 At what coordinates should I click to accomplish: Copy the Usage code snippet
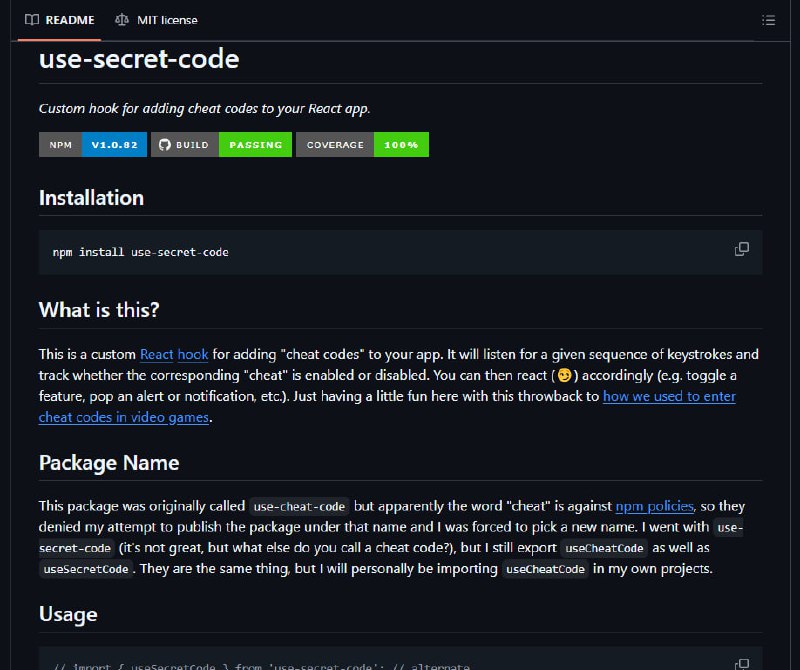pos(742,664)
